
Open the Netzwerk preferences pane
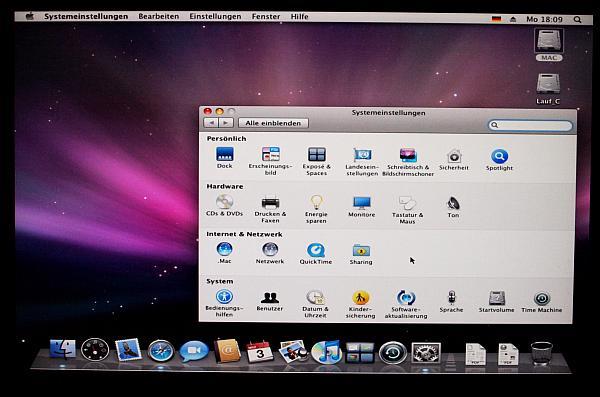tap(270, 253)
